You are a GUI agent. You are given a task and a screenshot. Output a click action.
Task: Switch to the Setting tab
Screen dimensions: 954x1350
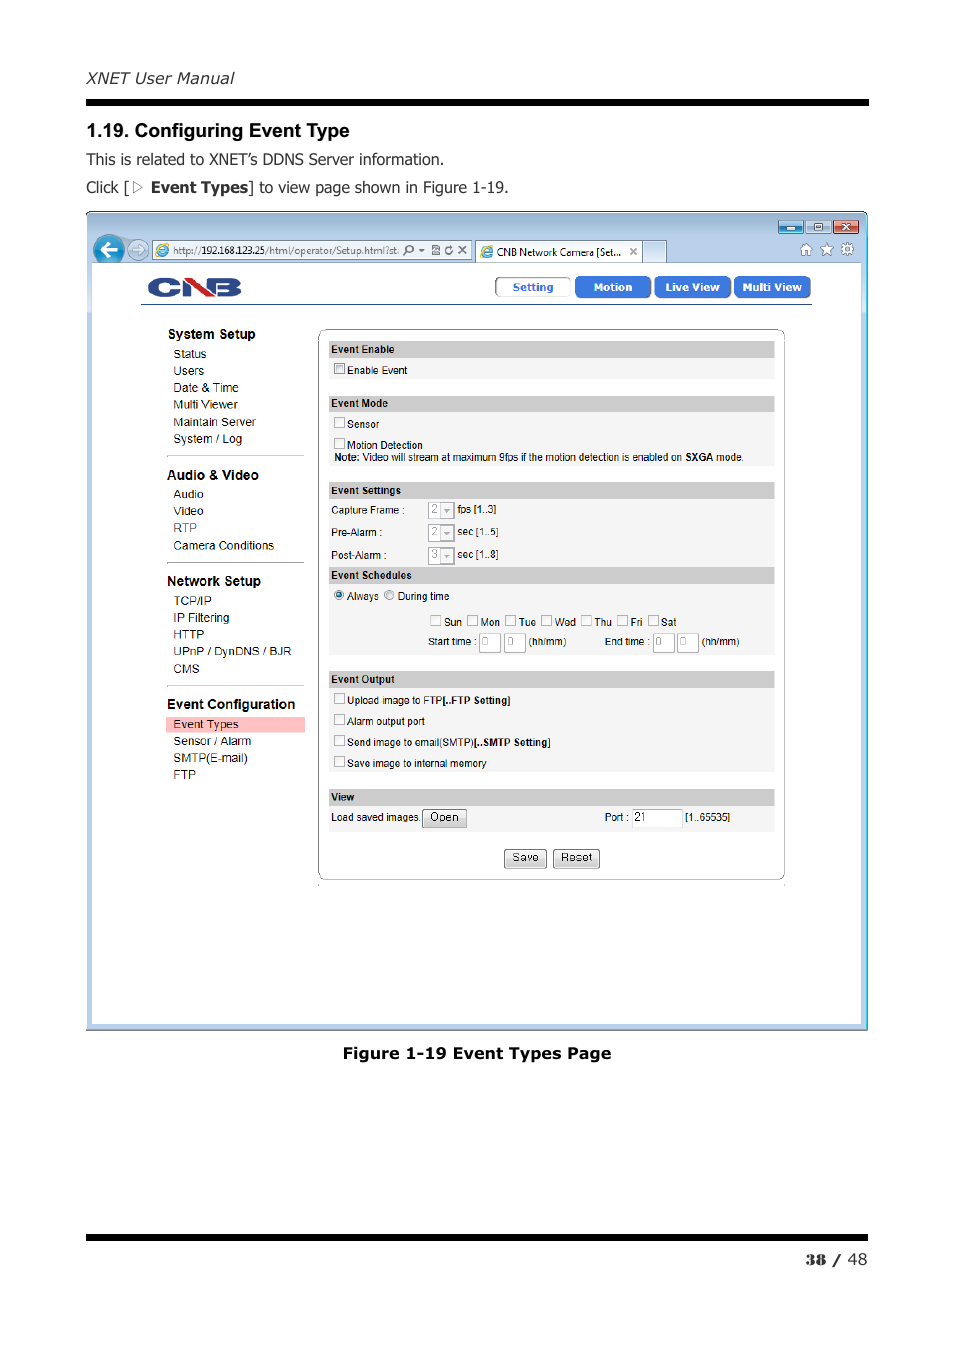coord(533,287)
